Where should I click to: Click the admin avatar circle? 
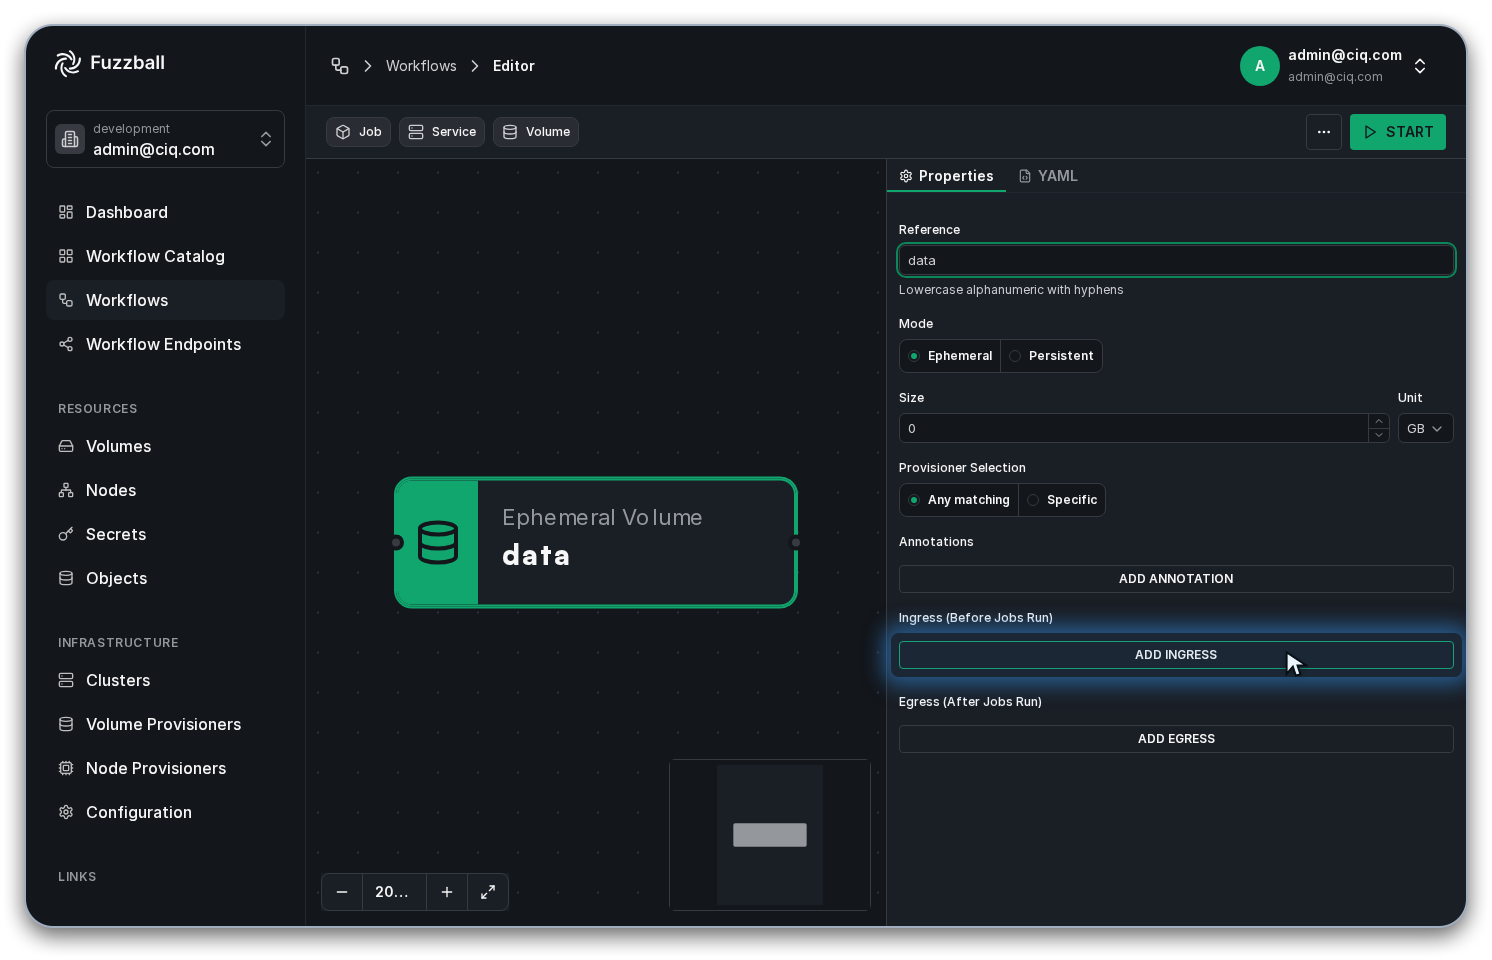click(1260, 66)
